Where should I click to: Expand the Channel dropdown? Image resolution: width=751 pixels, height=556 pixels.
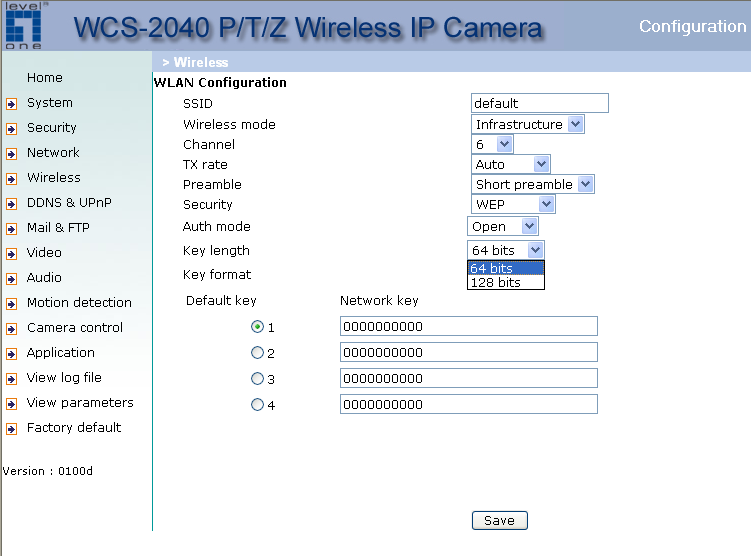pyautogui.click(x=492, y=145)
